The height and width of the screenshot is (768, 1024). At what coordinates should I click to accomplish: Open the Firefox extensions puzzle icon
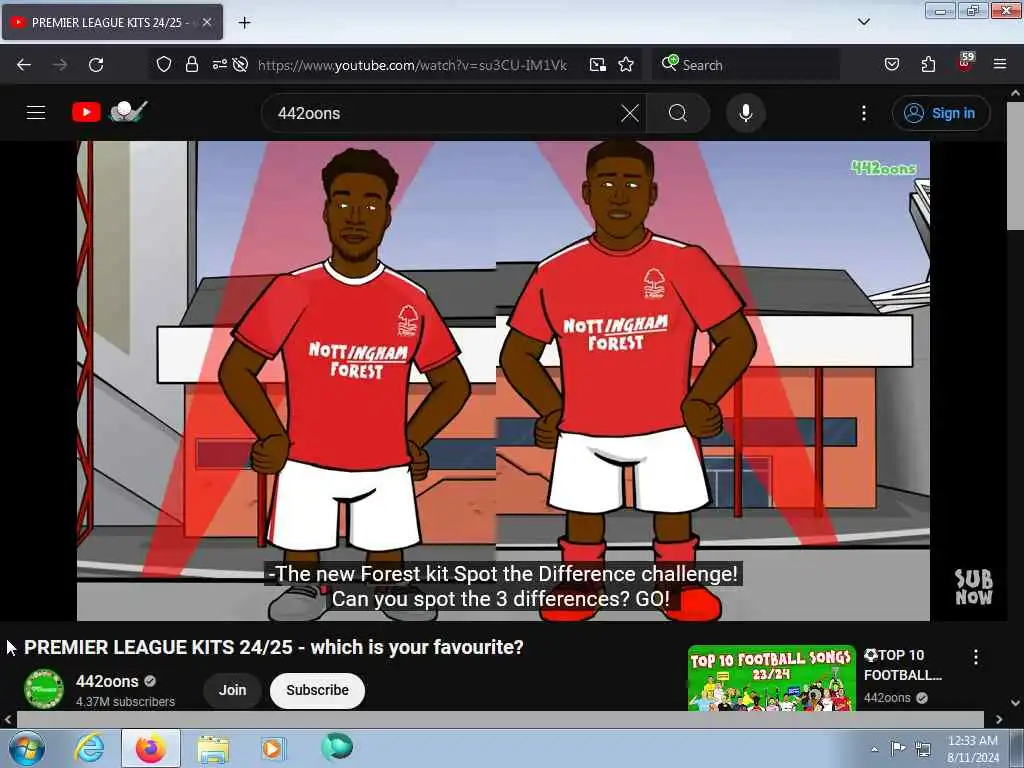928,64
